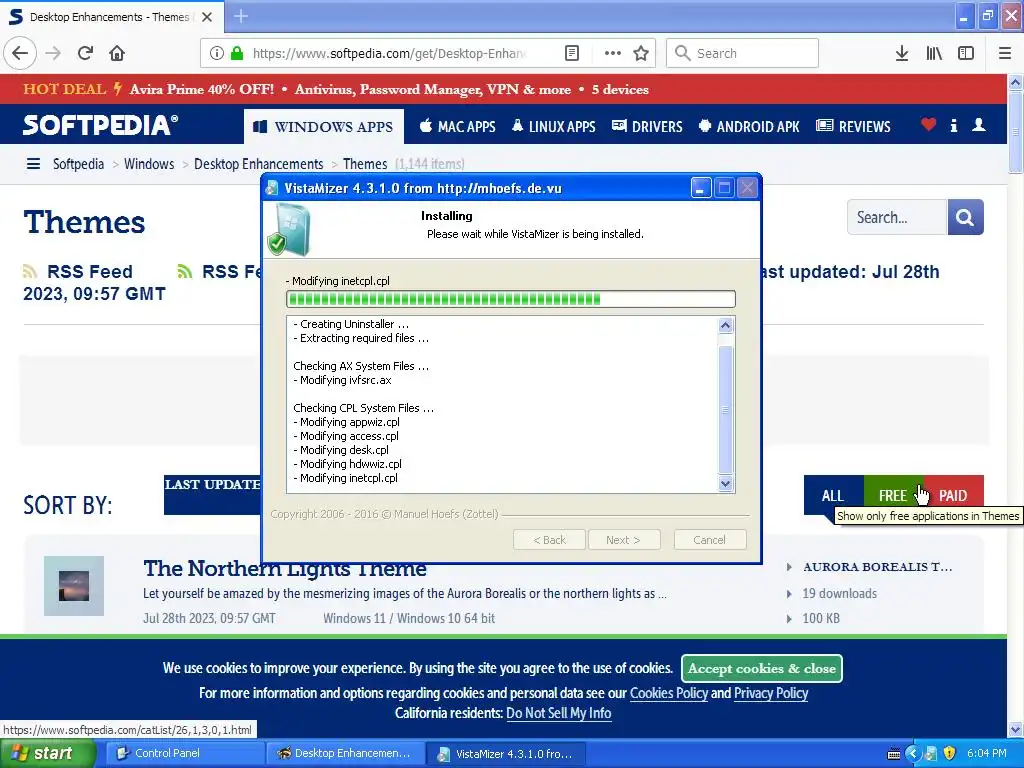Open the Firefox hamburger menu
1024x768 pixels.
coord(1004,53)
